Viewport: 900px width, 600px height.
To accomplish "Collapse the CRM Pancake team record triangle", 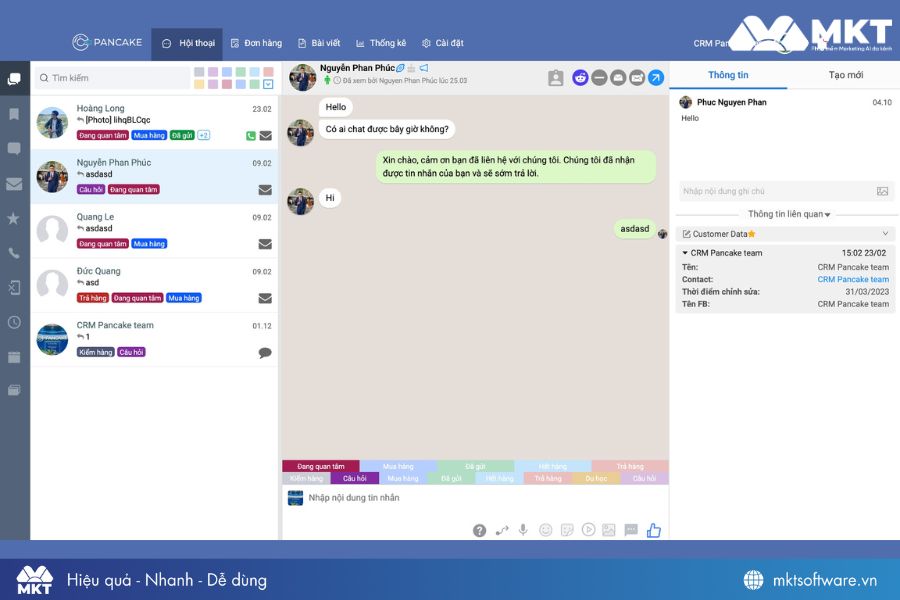I will (x=685, y=253).
